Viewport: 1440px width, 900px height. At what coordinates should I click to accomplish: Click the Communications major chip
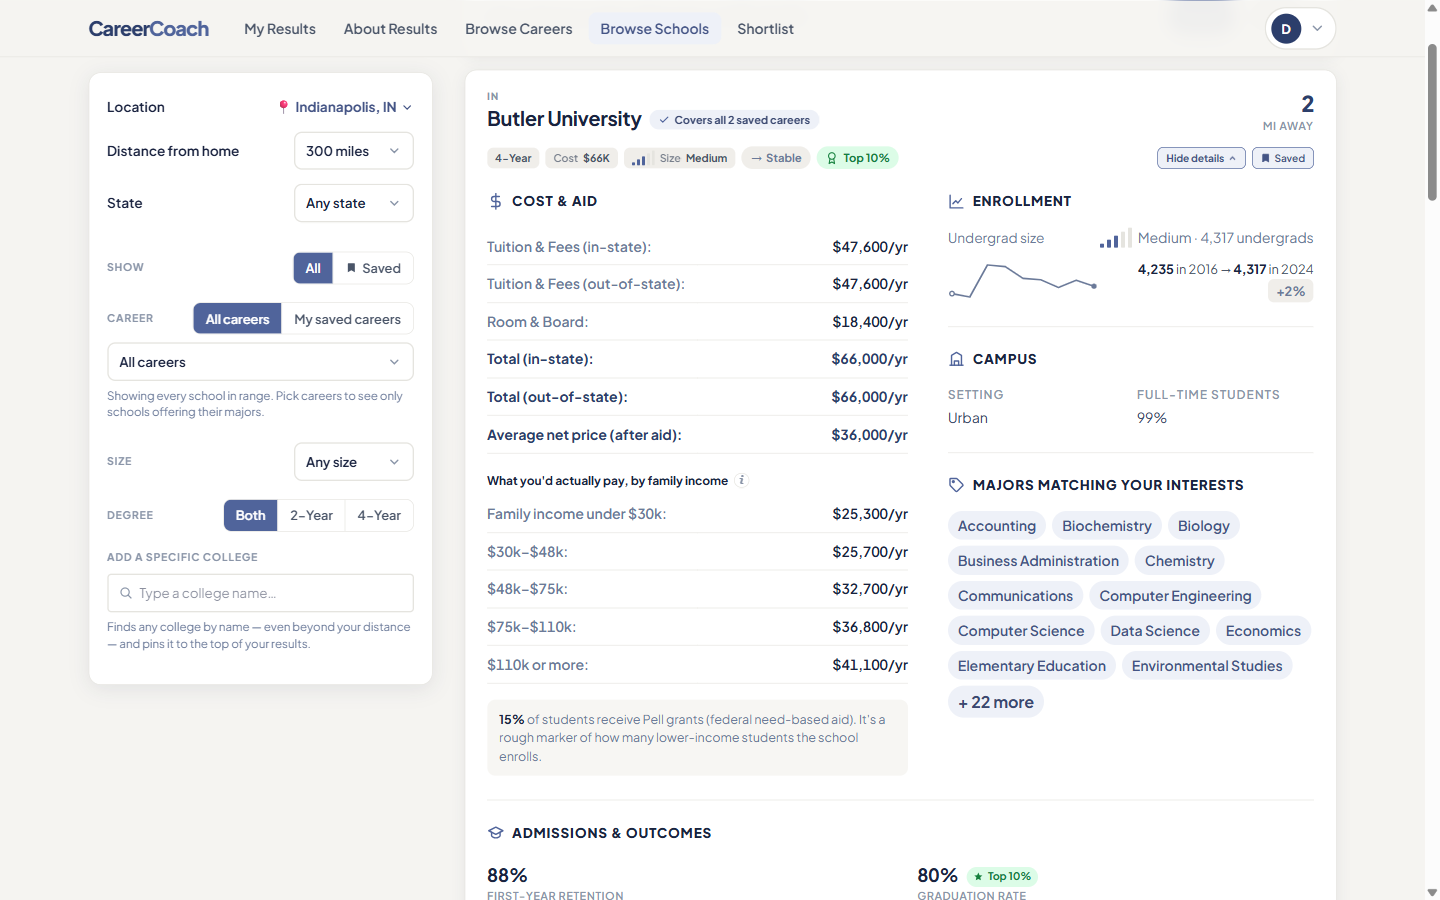(x=1015, y=596)
